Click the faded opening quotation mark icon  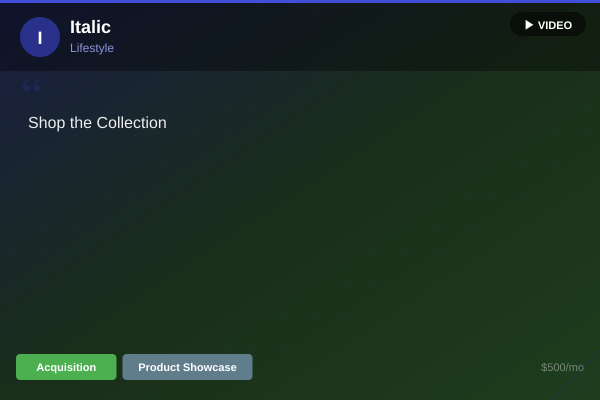(x=31, y=85)
